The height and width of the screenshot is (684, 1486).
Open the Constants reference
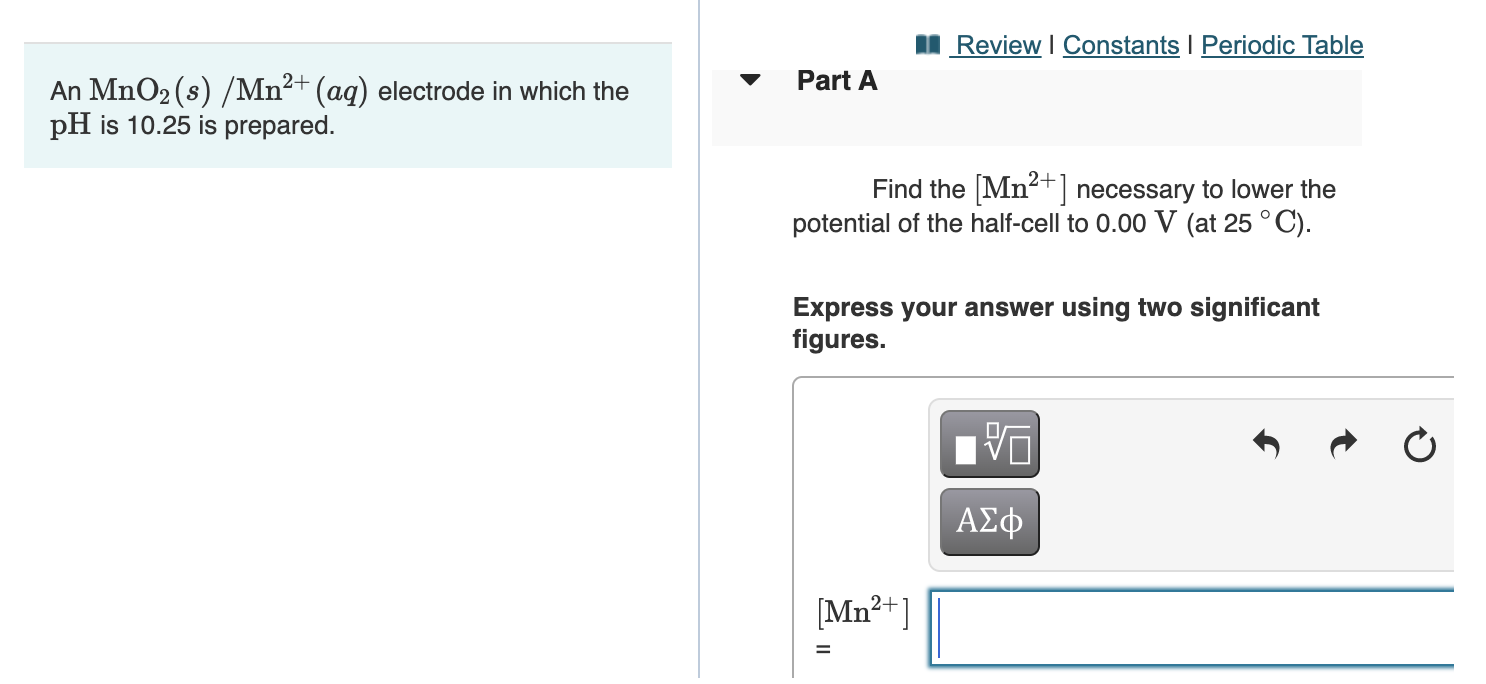1120,45
